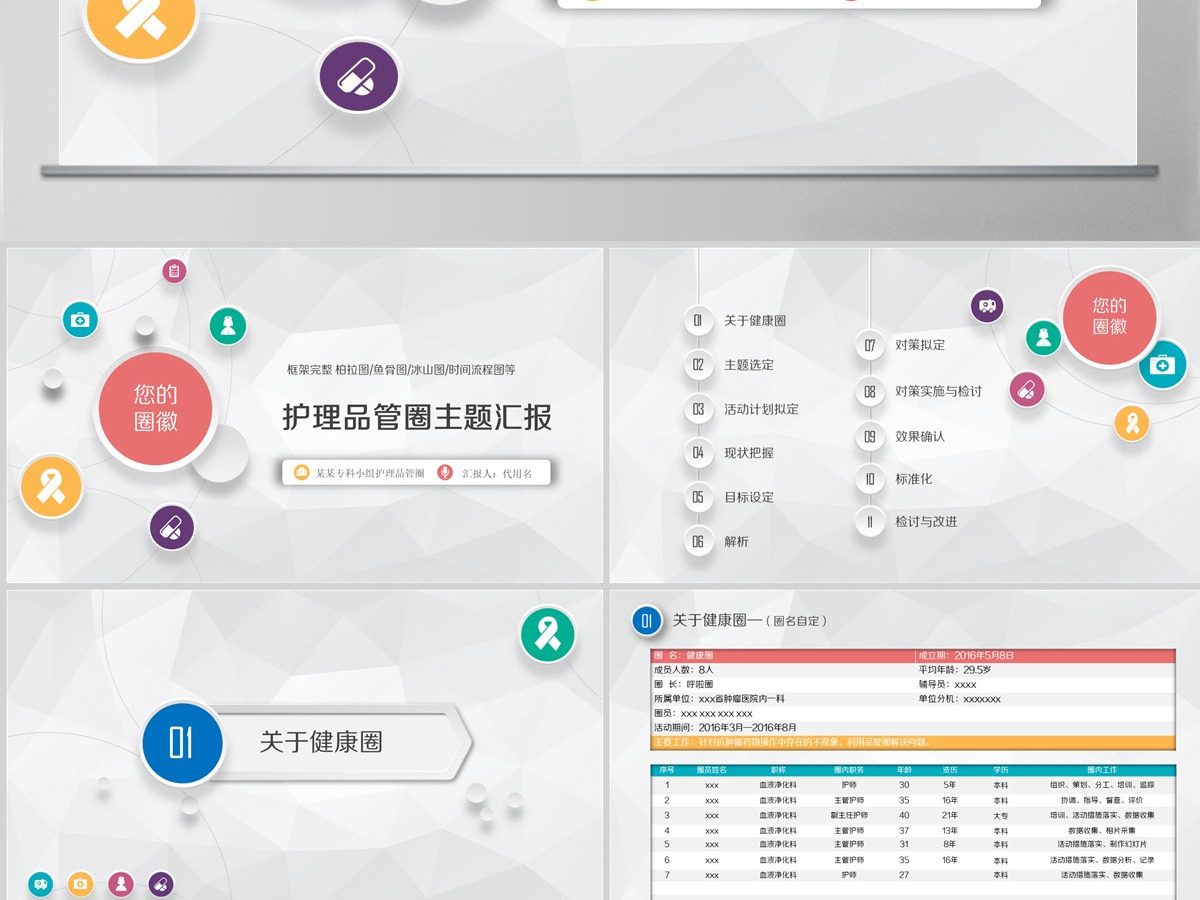The image size is (1200, 900).
Task: Click the text 某某专科小组护理品管圈
Action: coord(370,473)
